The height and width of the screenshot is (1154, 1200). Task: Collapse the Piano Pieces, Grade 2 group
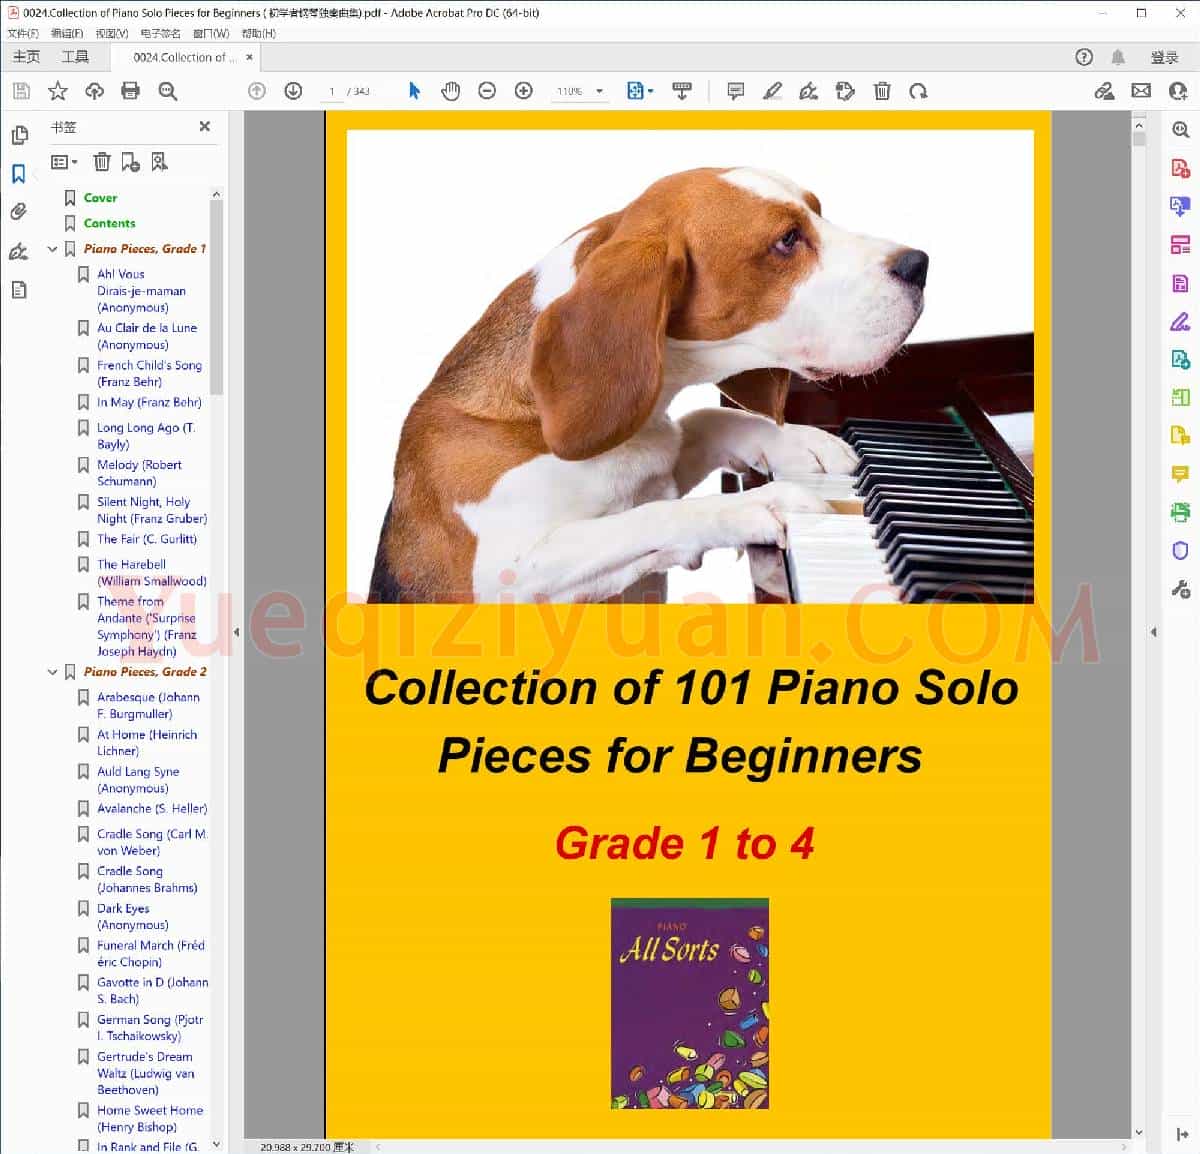(53, 672)
